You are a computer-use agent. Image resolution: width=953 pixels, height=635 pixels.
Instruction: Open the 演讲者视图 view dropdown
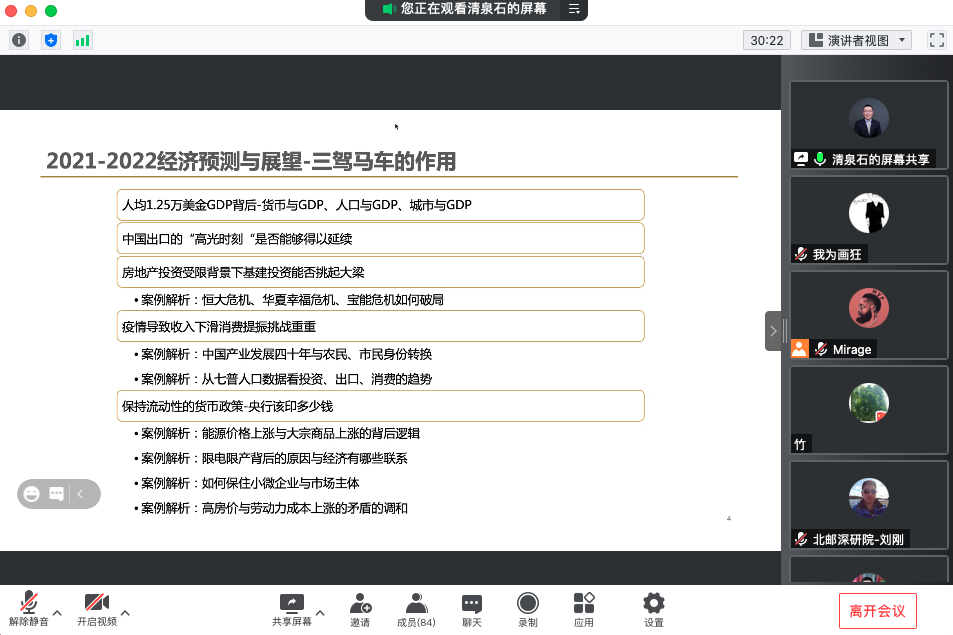(x=857, y=40)
